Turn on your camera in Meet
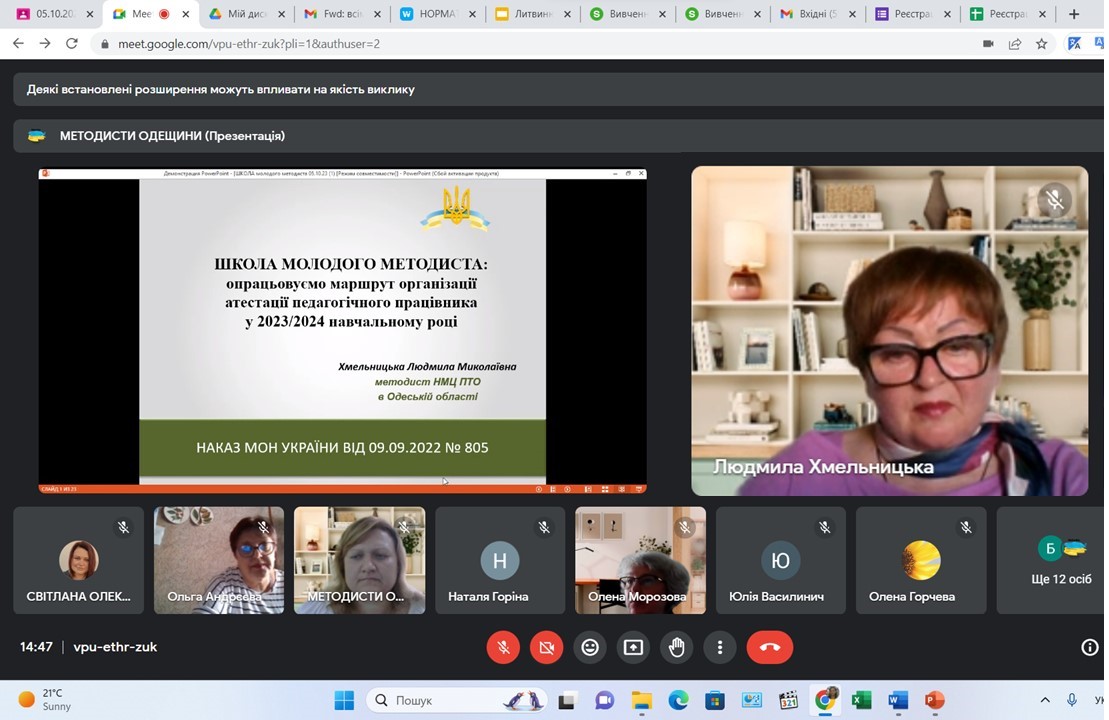1109x720 pixels. pos(546,647)
